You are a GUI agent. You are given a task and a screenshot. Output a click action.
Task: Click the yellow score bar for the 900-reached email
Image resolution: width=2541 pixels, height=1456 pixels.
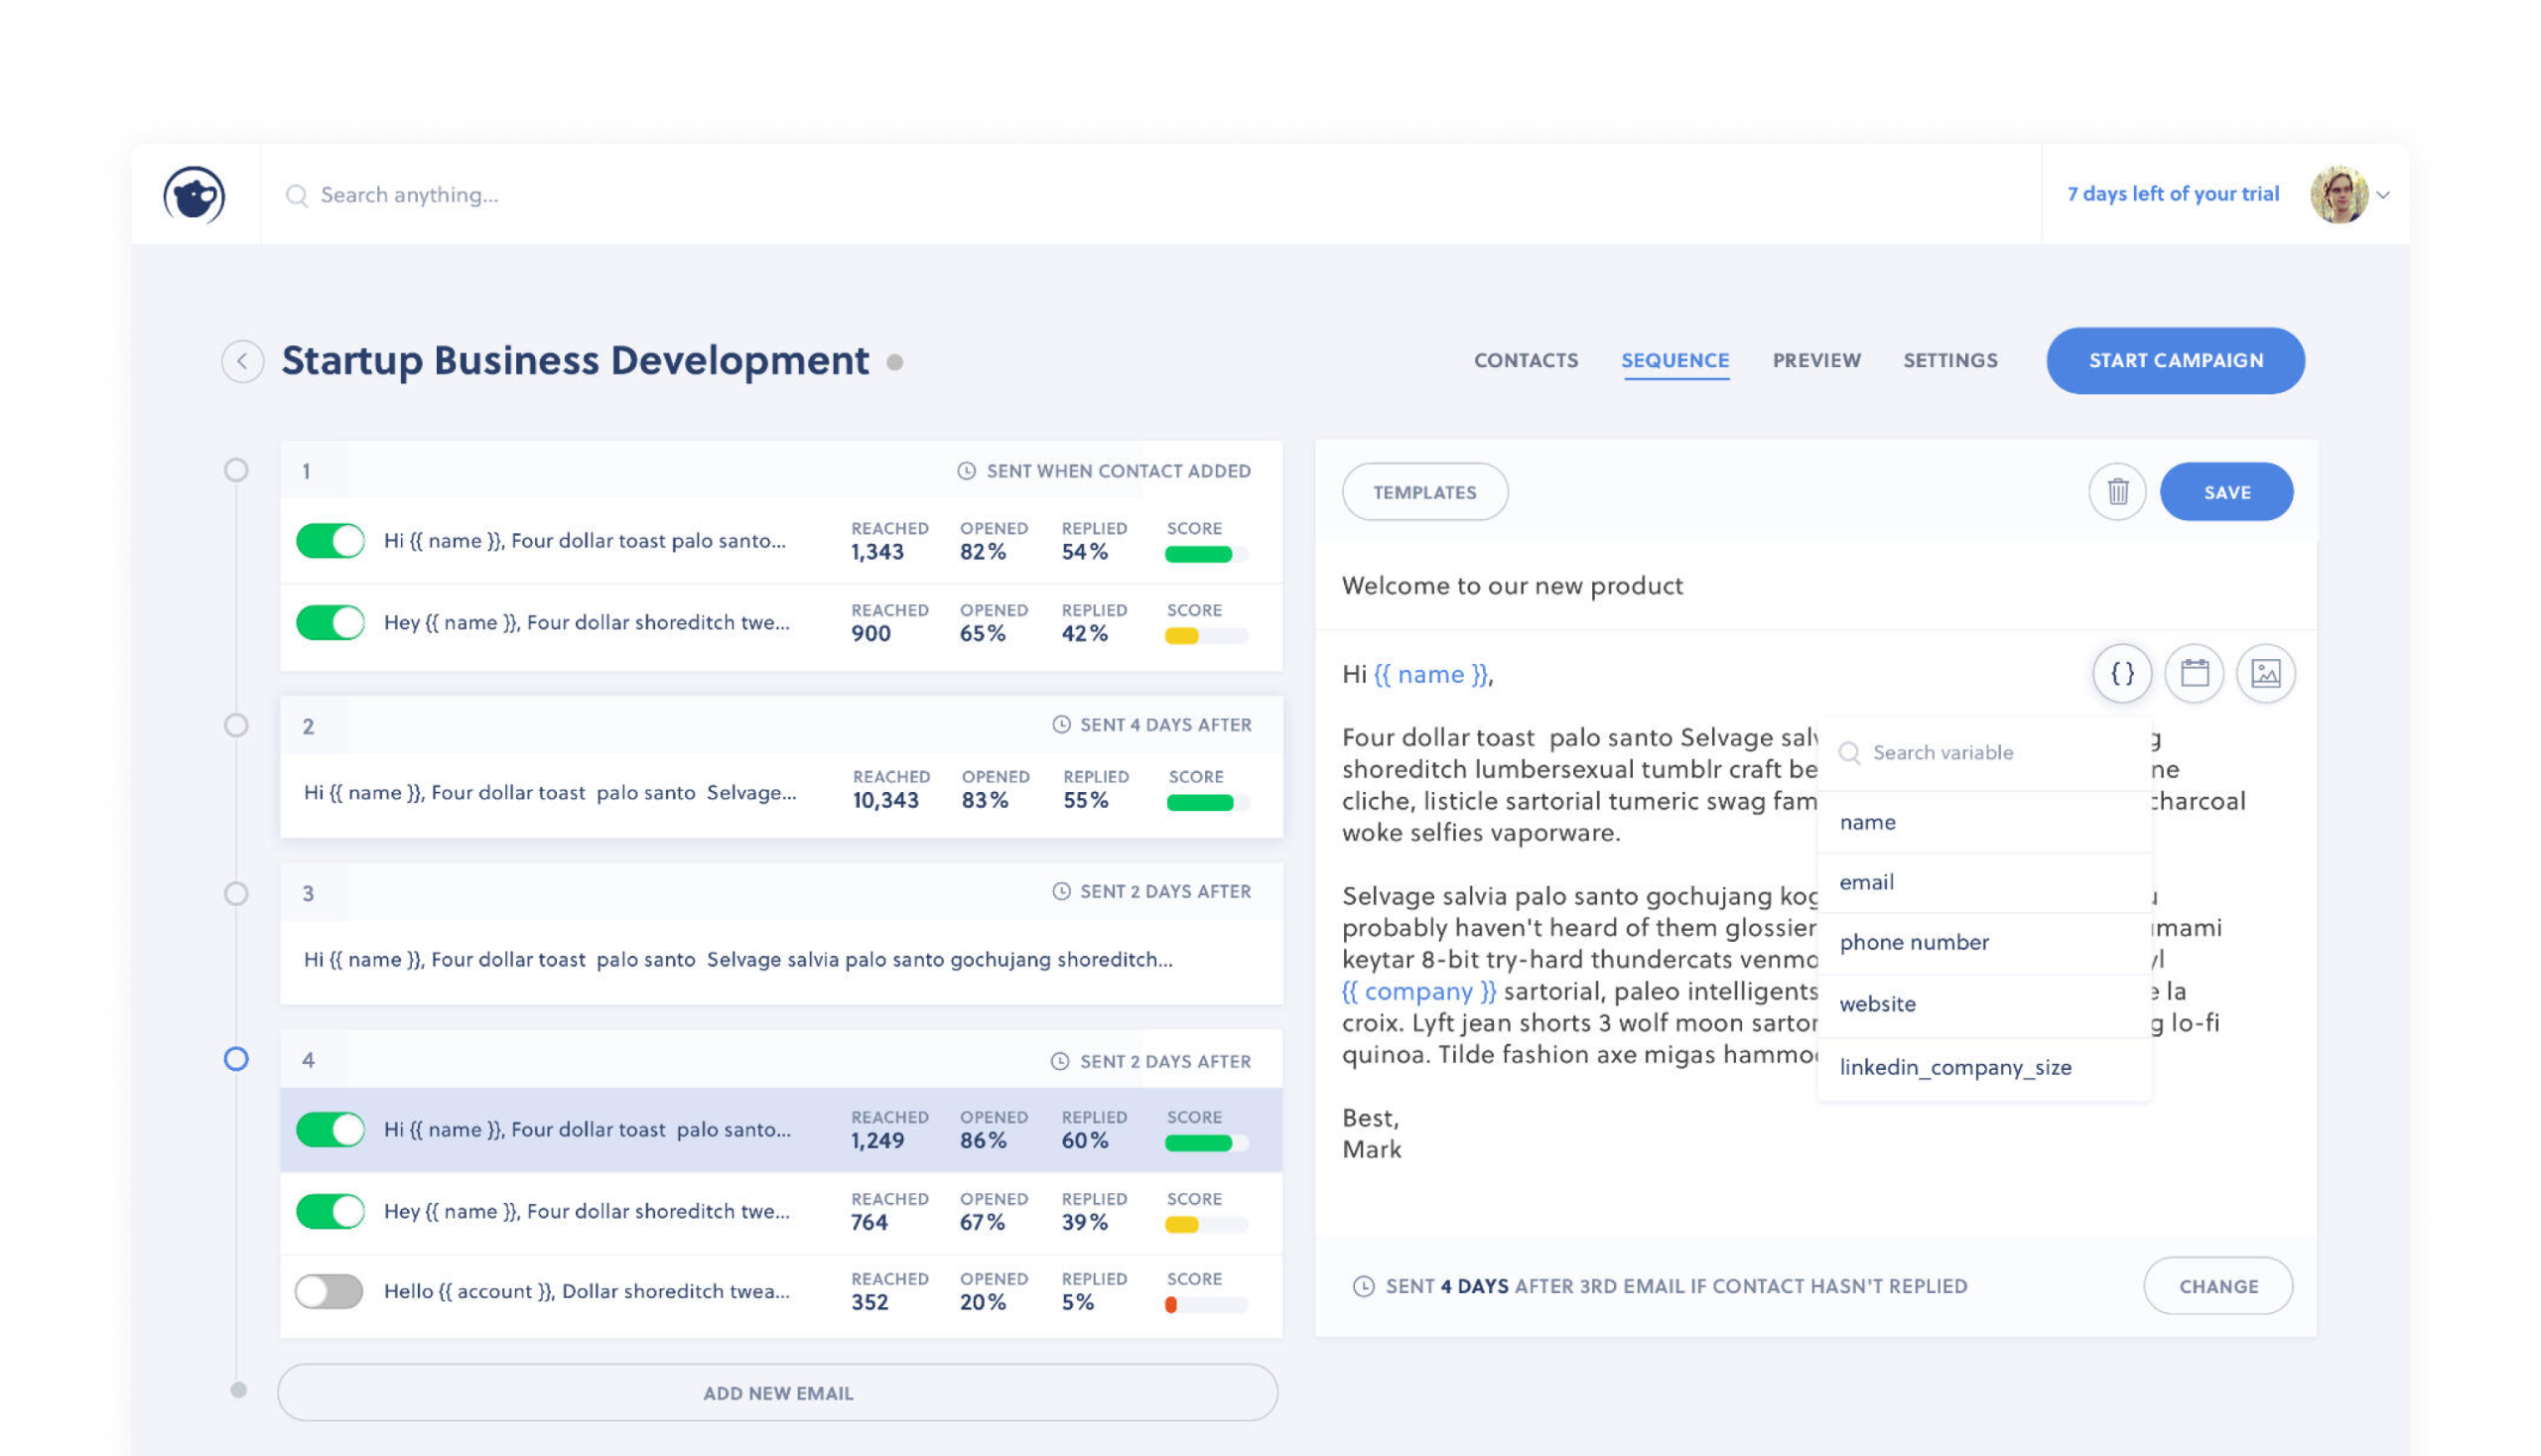tap(1183, 634)
